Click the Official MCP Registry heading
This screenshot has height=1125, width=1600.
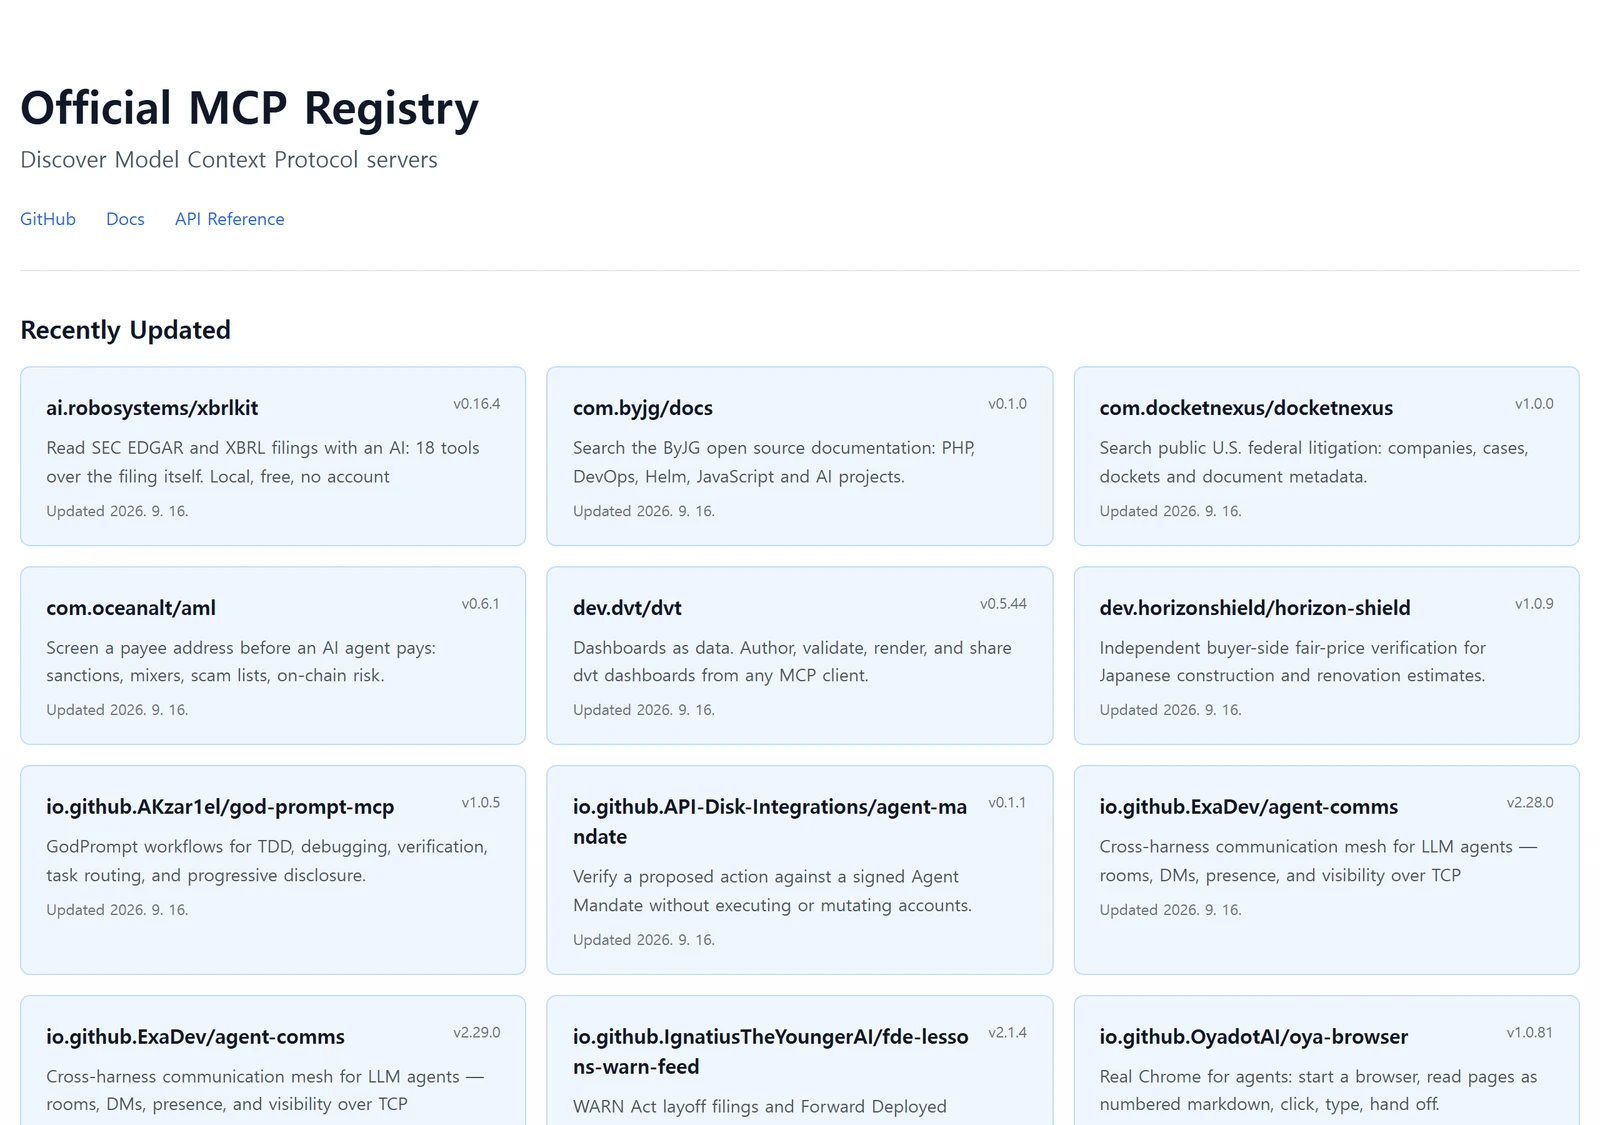click(250, 108)
